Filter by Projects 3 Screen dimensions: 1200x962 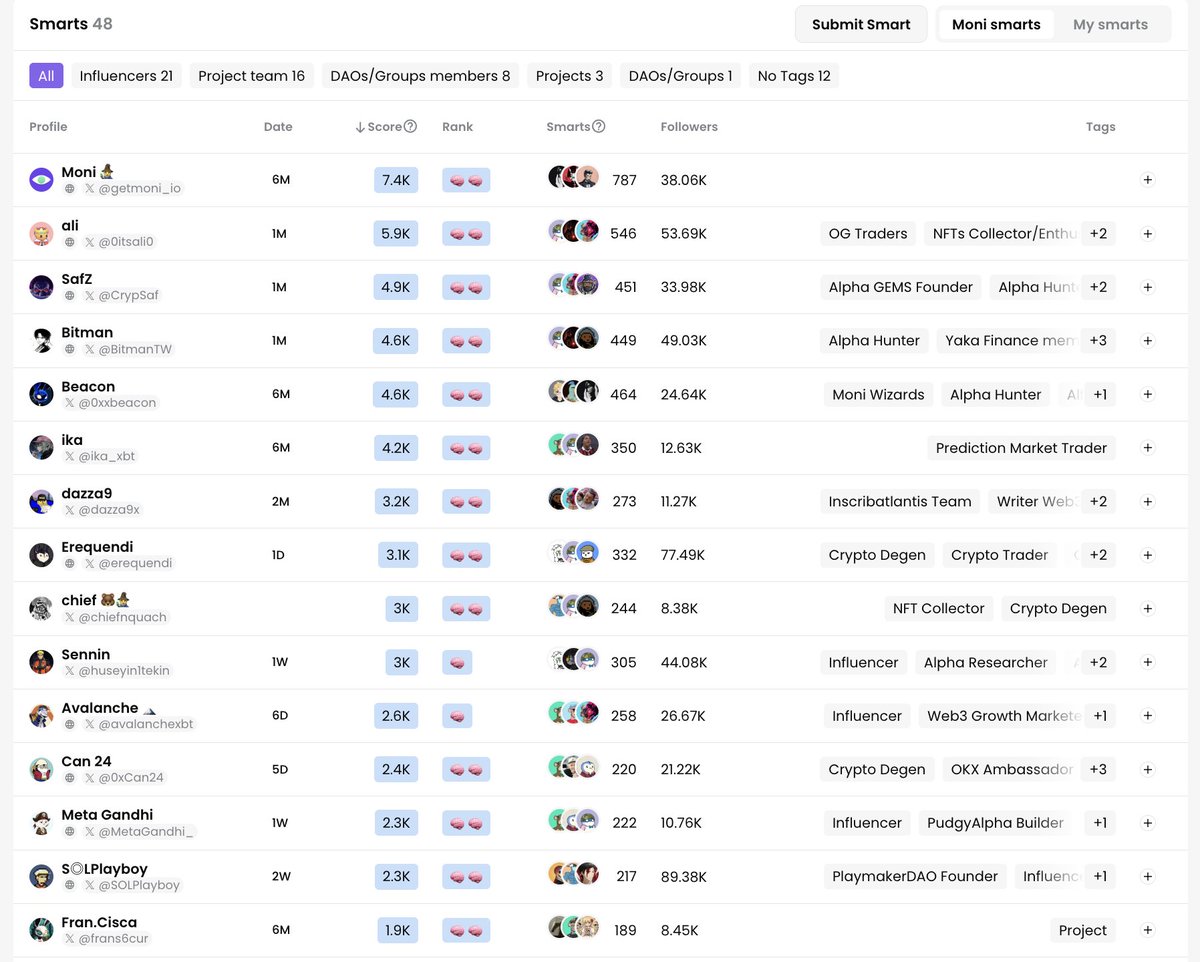tap(570, 76)
